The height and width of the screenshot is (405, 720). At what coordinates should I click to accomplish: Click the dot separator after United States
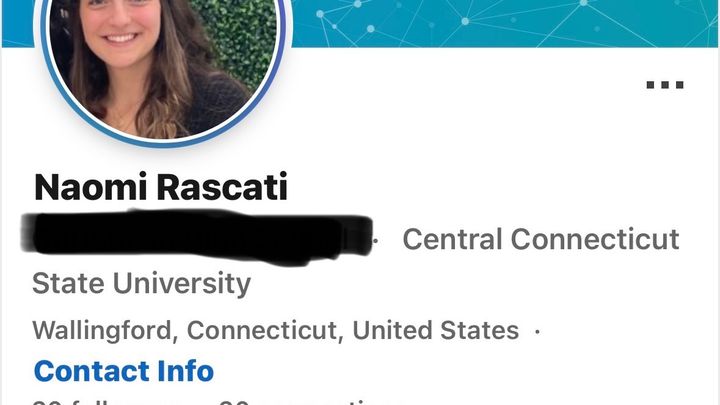(537, 331)
